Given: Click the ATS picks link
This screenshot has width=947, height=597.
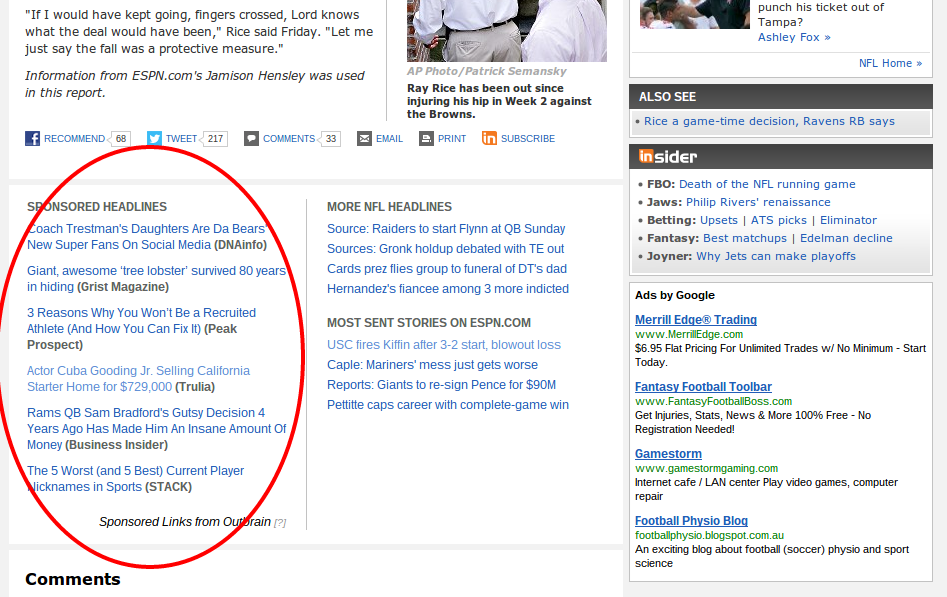Looking at the screenshot, I should (x=778, y=220).
